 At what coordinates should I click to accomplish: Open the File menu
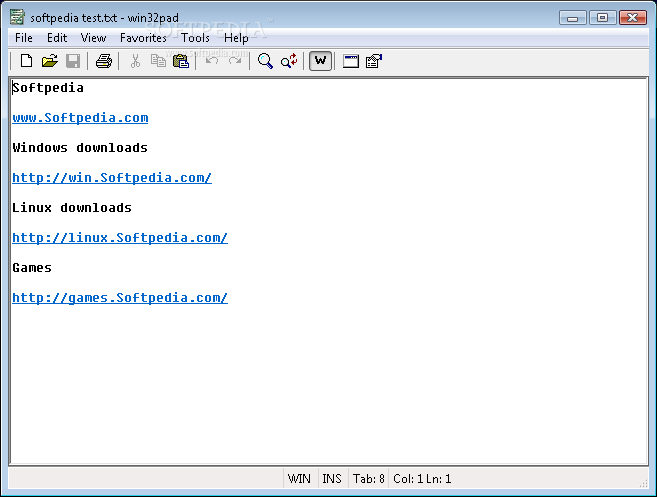(x=24, y=38)
